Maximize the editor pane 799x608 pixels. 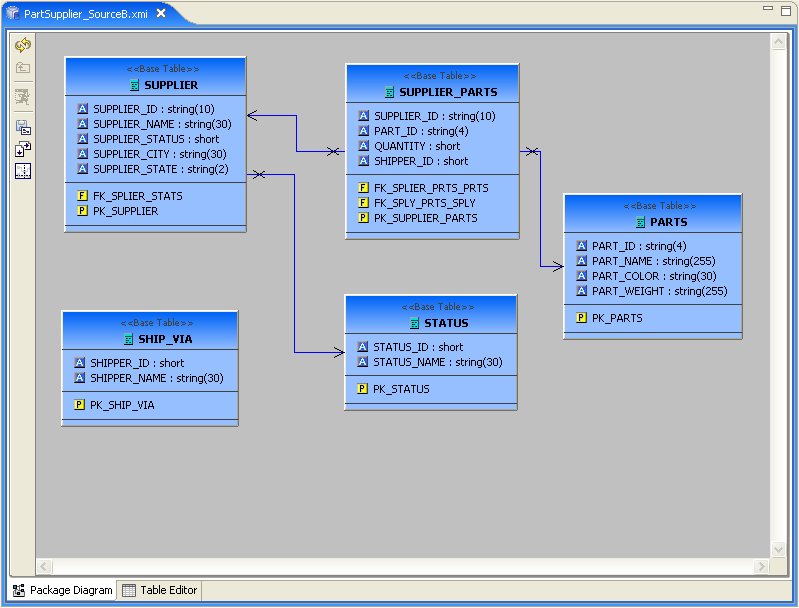click(x=785, y=9)
